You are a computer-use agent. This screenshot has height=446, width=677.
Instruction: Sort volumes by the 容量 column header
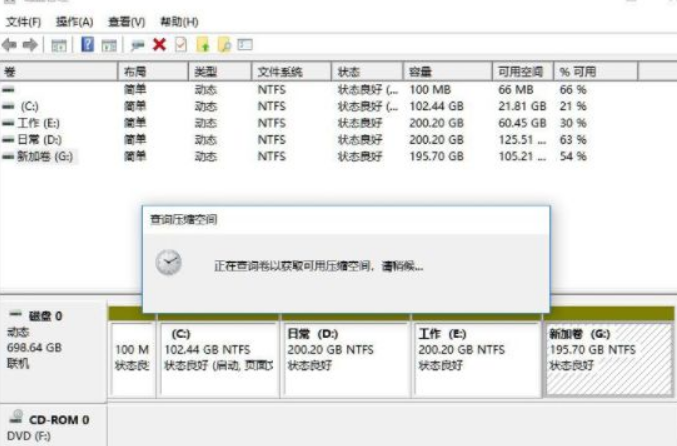[x=420, y=72]
